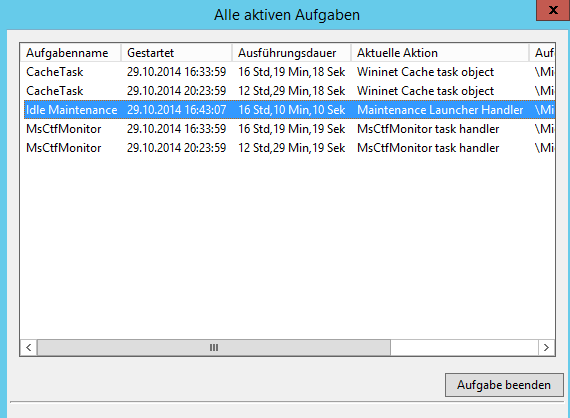
Task: Click the horizontal scrollbar thumb
Action: tap(214, 347)
